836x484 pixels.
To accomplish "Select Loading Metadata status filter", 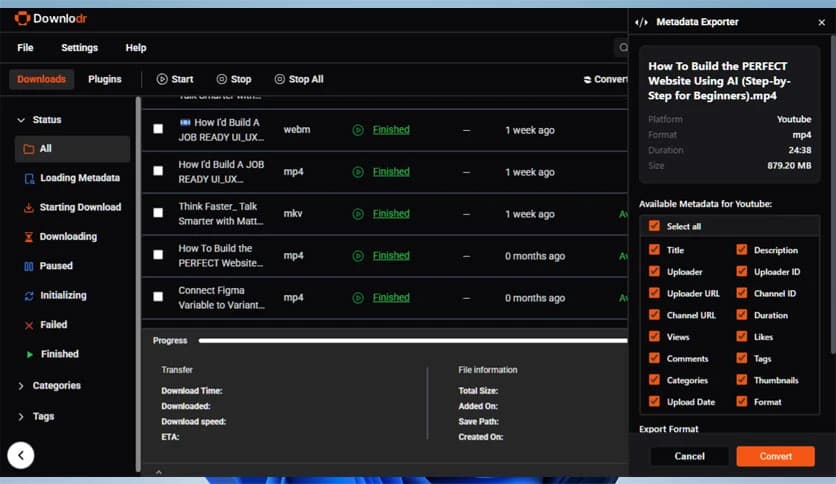I will 80,178.
